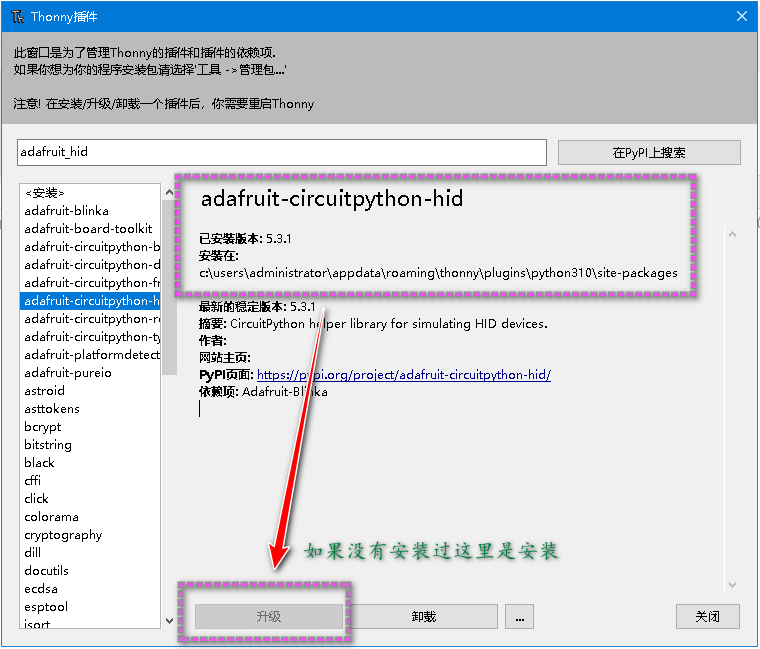Click package list scroll up arrow
Viewport: 760px width, 649px height.
pyautogui.click(x=169, y=192)
